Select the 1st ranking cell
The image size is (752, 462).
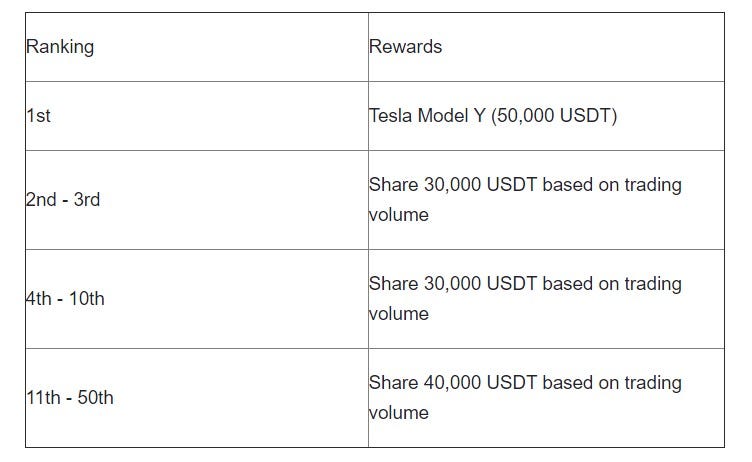197,116
